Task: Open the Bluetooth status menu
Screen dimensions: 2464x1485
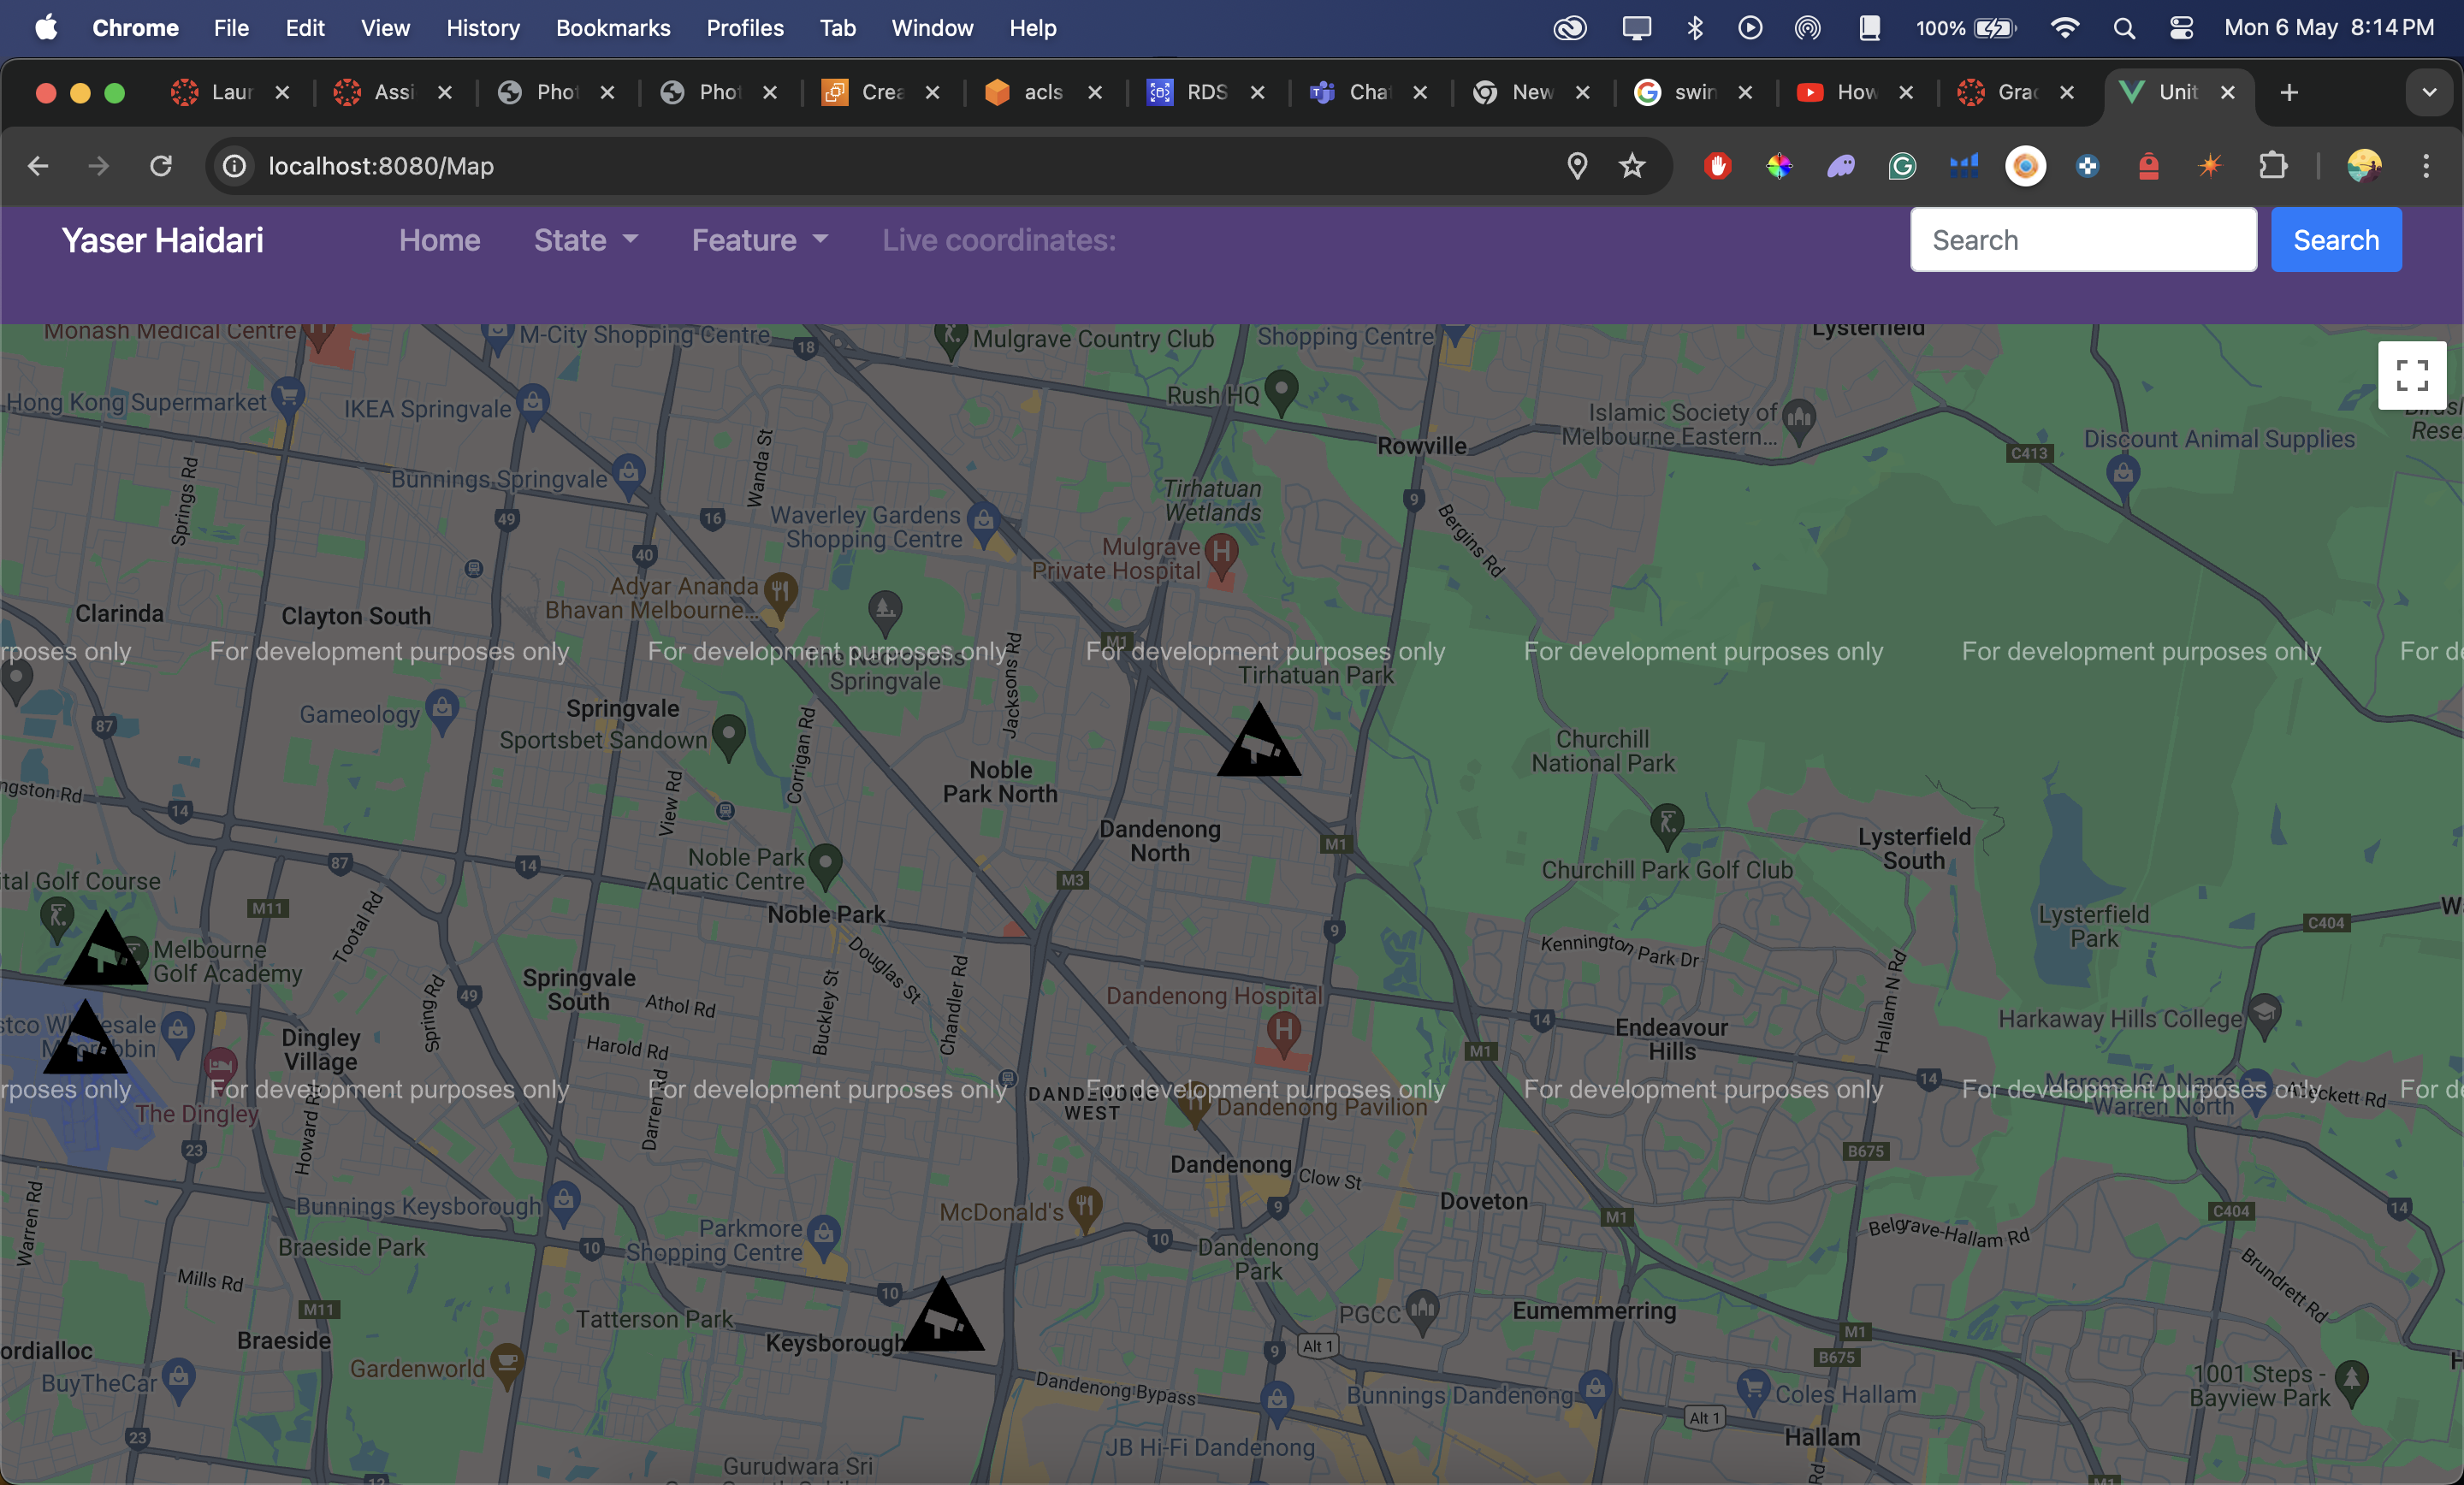Action: (1695, 28)
